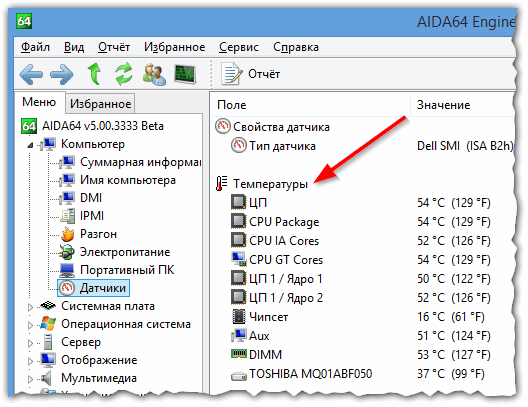This screenshot has width=528, height=407.
Task: Select Датчики in the tree
Action: click(94, 288)
